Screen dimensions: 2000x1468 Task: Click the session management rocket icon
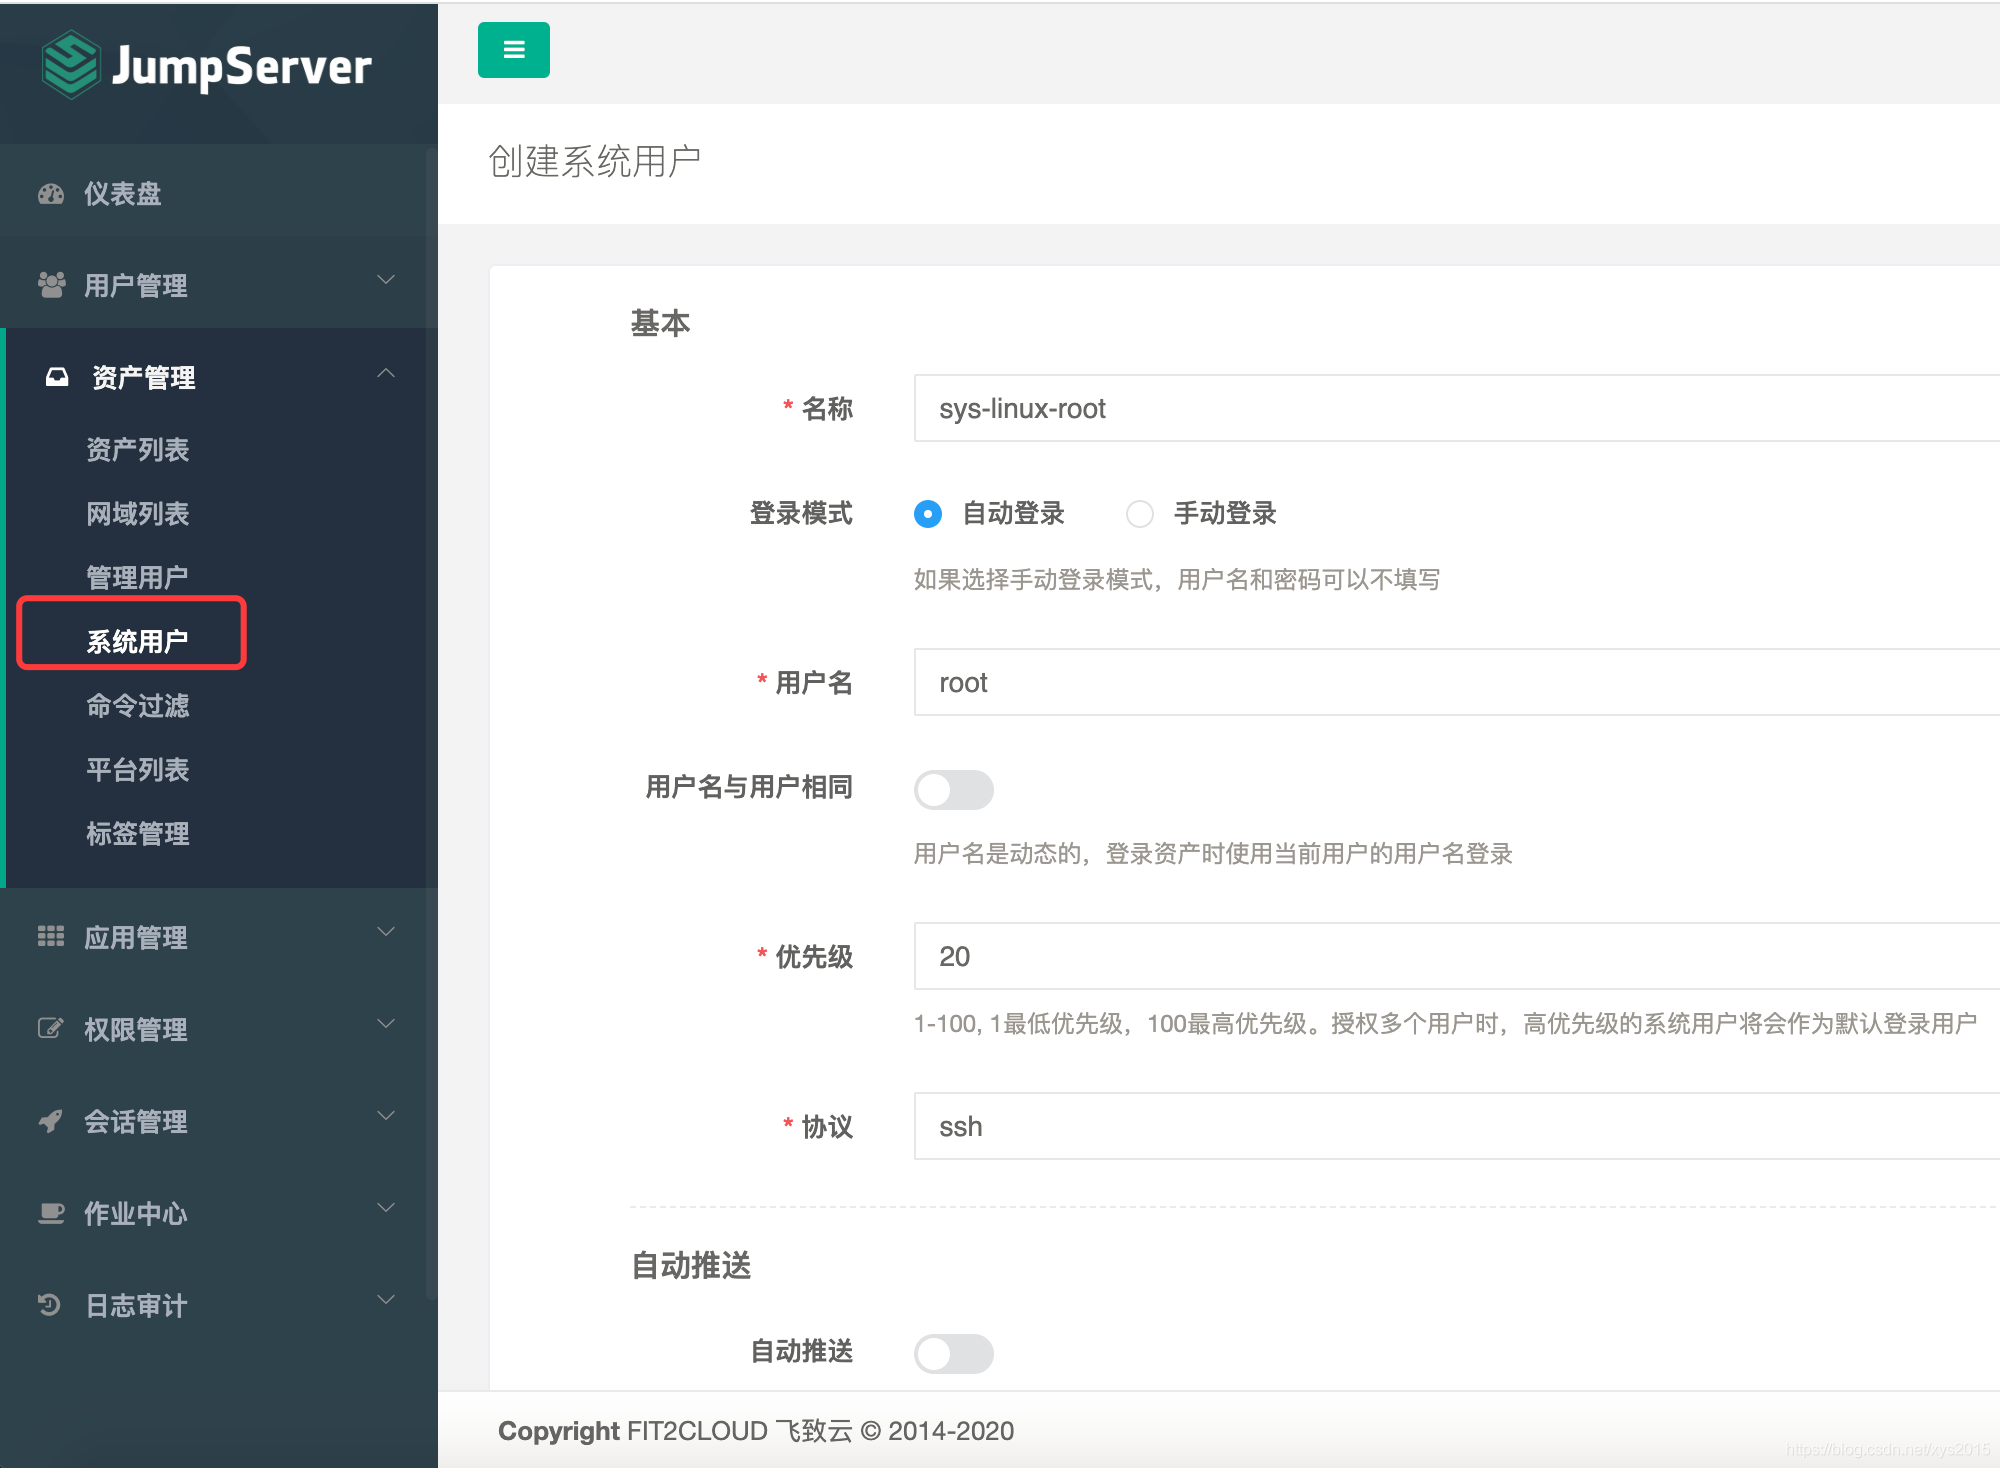point(51,1121)
